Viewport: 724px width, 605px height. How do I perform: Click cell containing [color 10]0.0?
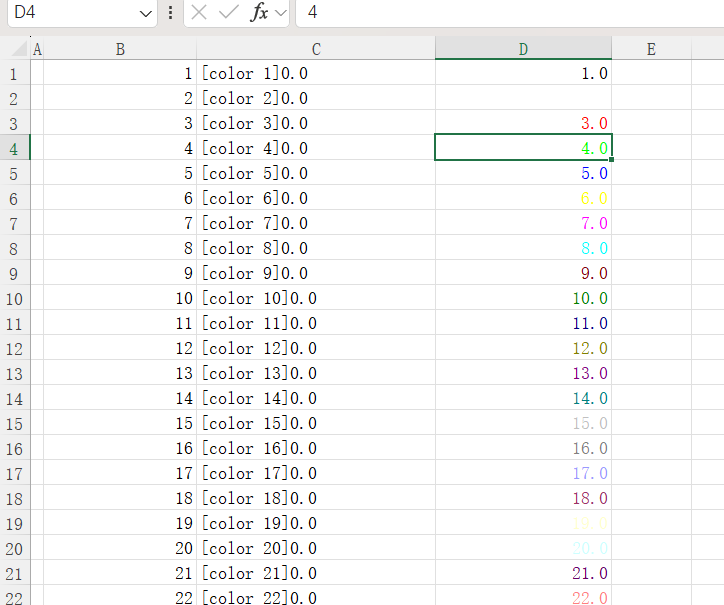click(x=316, y=298)
